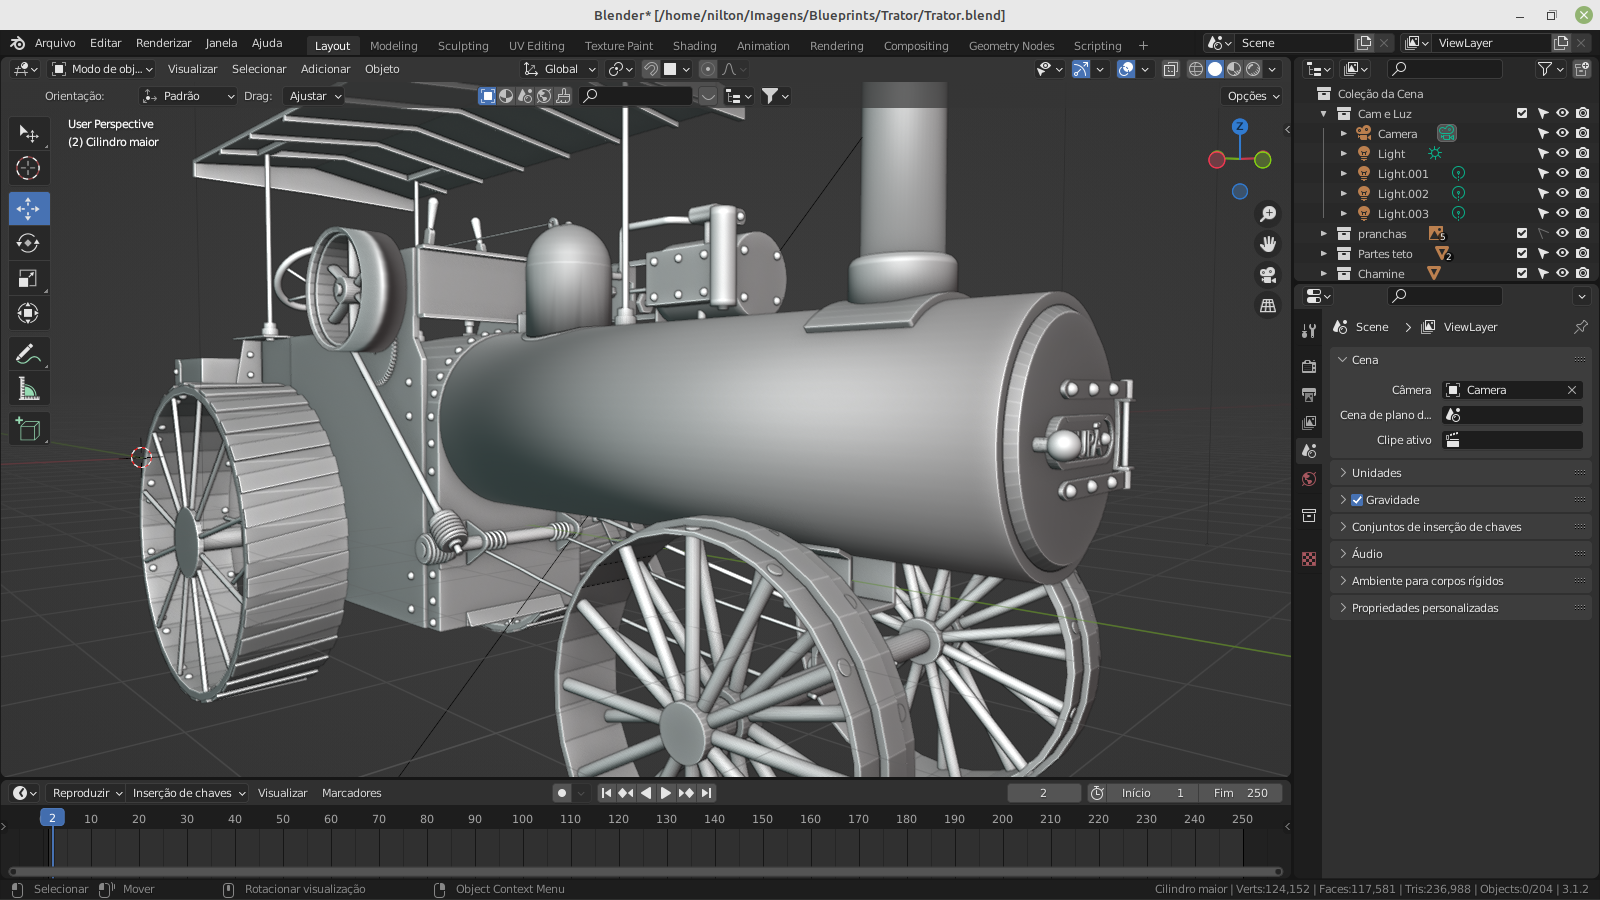Select the Move tool in the toolbar
This screenshot has height=900, width=1600.
pos(28,209)
